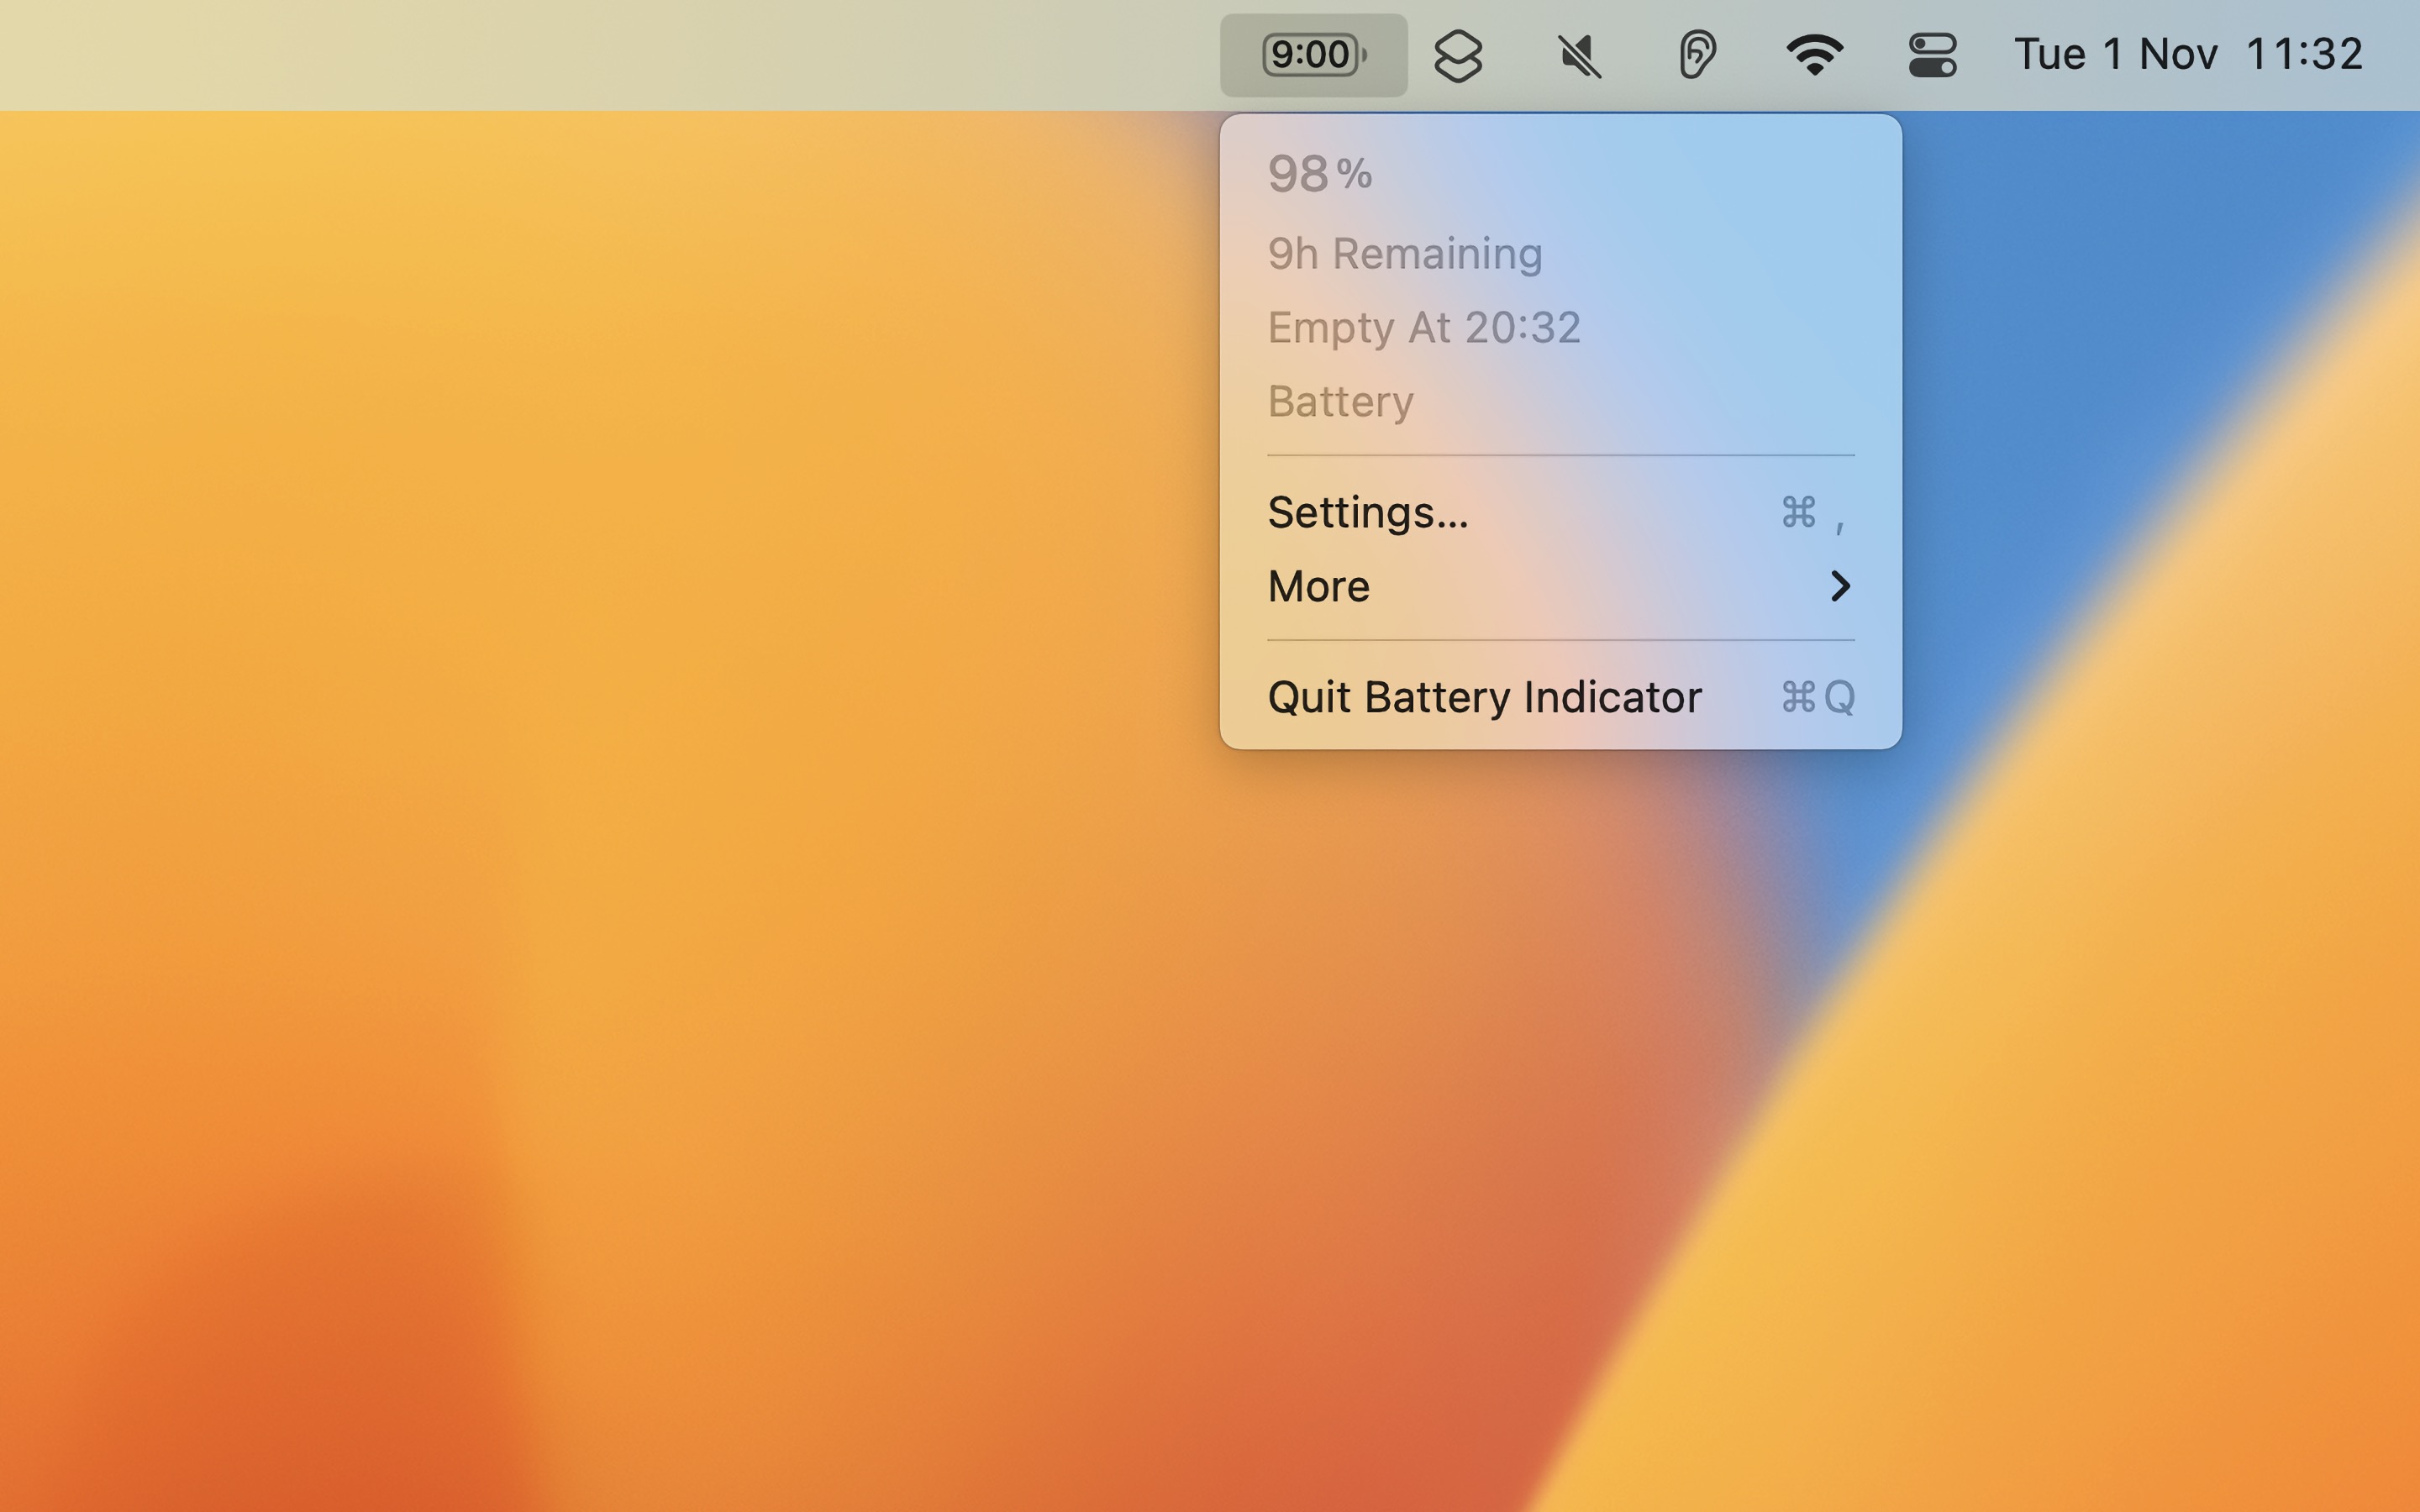Open Control Center from the menu bar
The image size is (2420, 1512).
click(x=1932, y=55)
